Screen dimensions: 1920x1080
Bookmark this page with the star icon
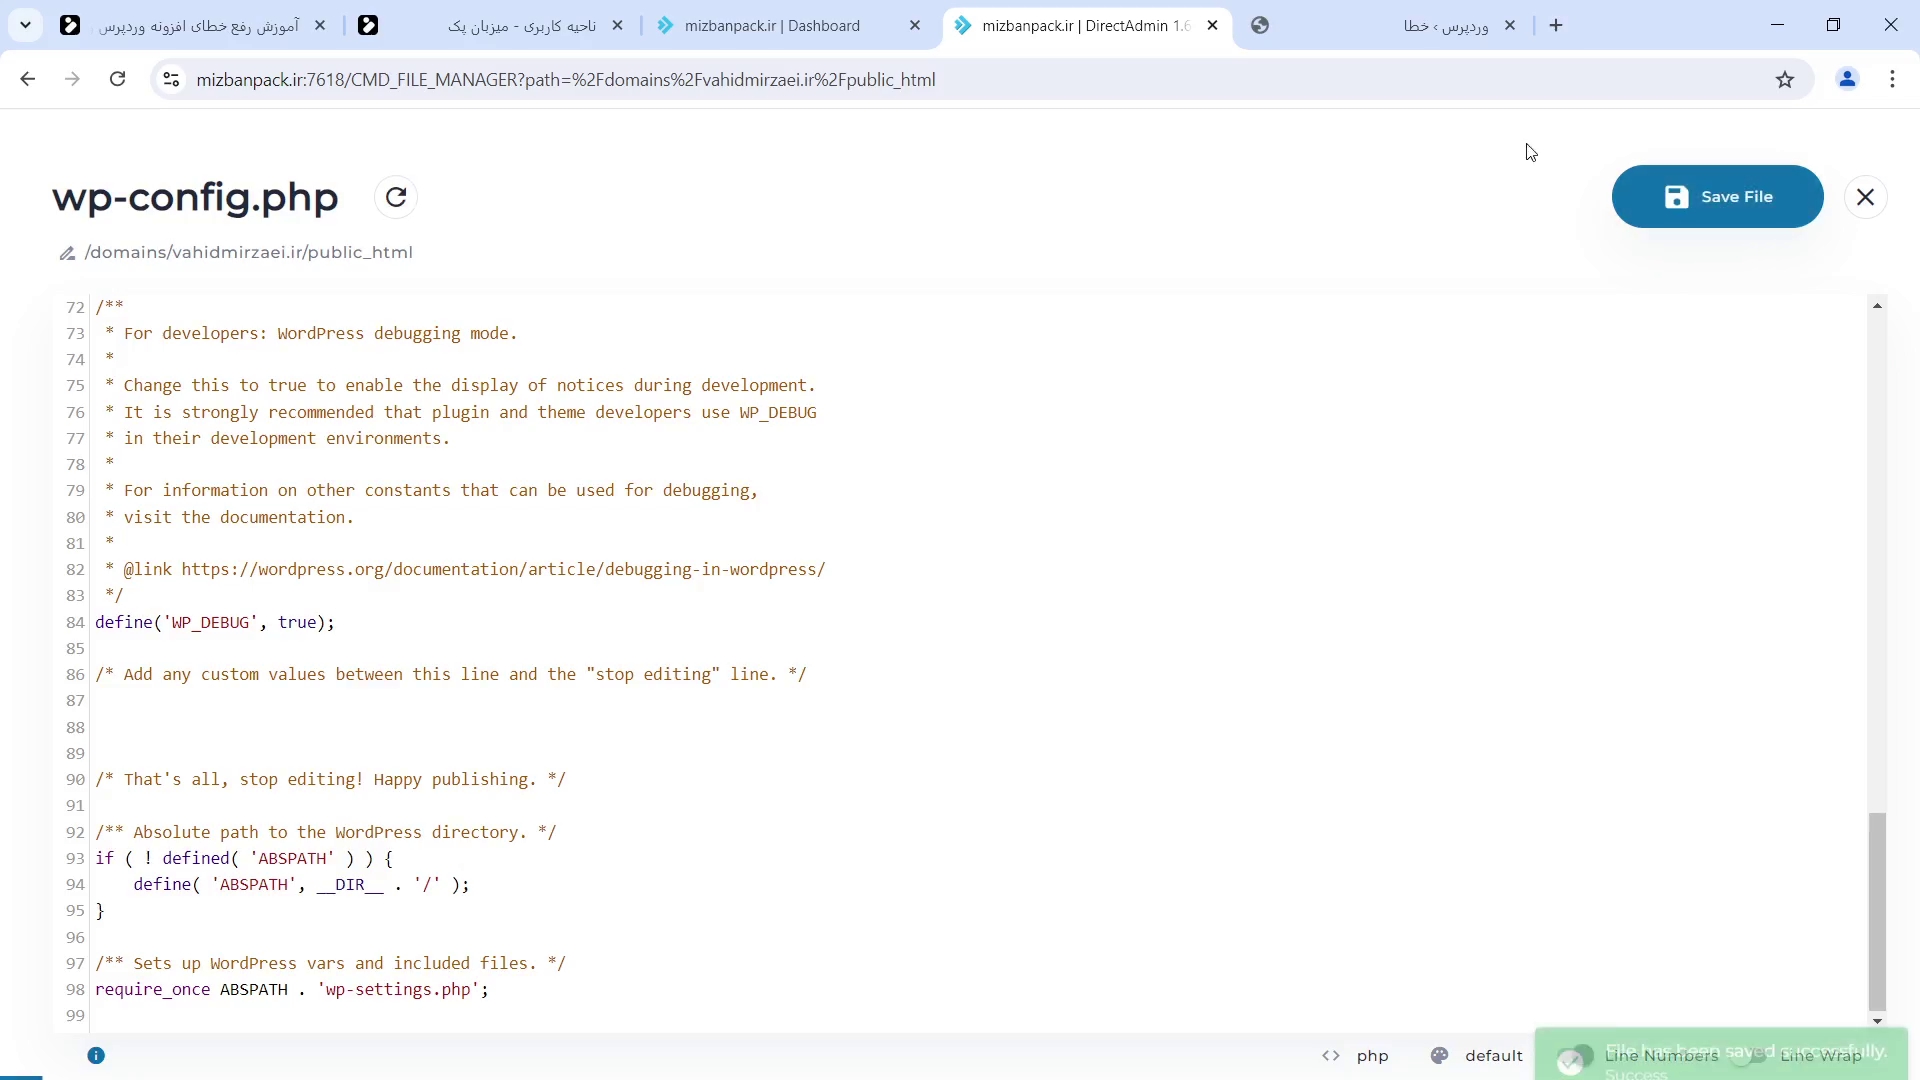[1785, 79]
